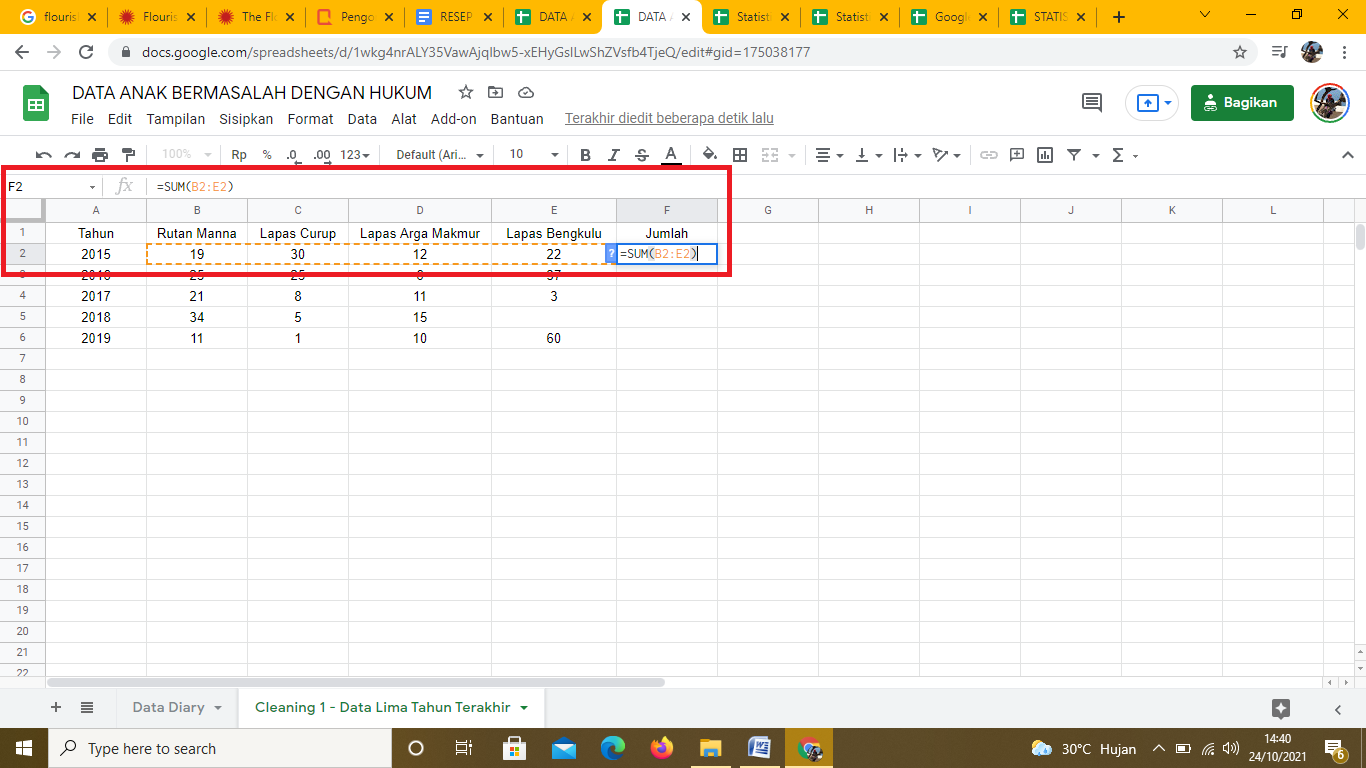Toggle bold formatting
Image resolution: width=1366 pixels, height=768 pixels.
click(x=586, y=155)
